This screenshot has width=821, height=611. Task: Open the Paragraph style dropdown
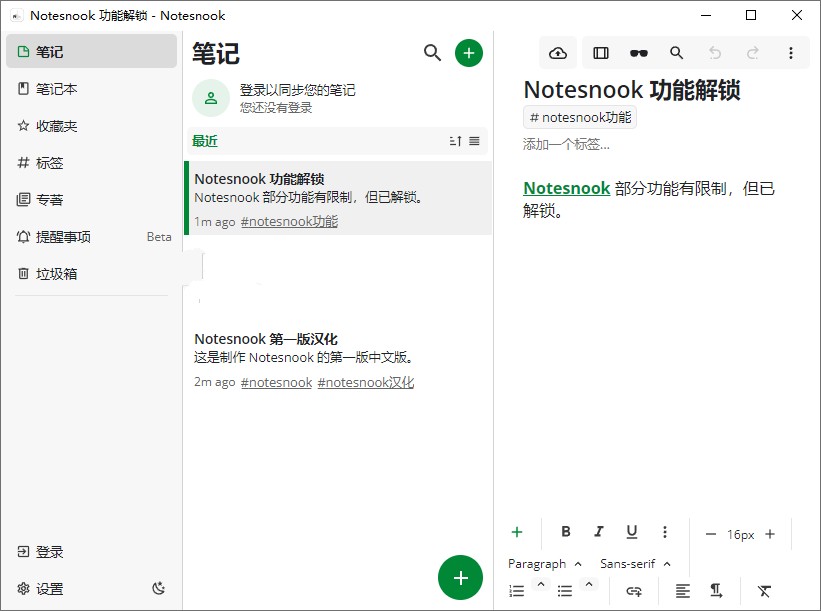point(545,563)
